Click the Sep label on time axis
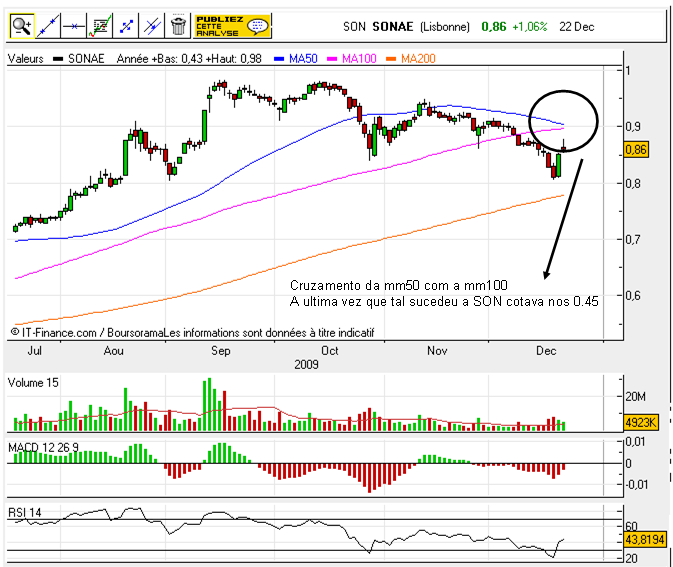 [x=221, y=351]
